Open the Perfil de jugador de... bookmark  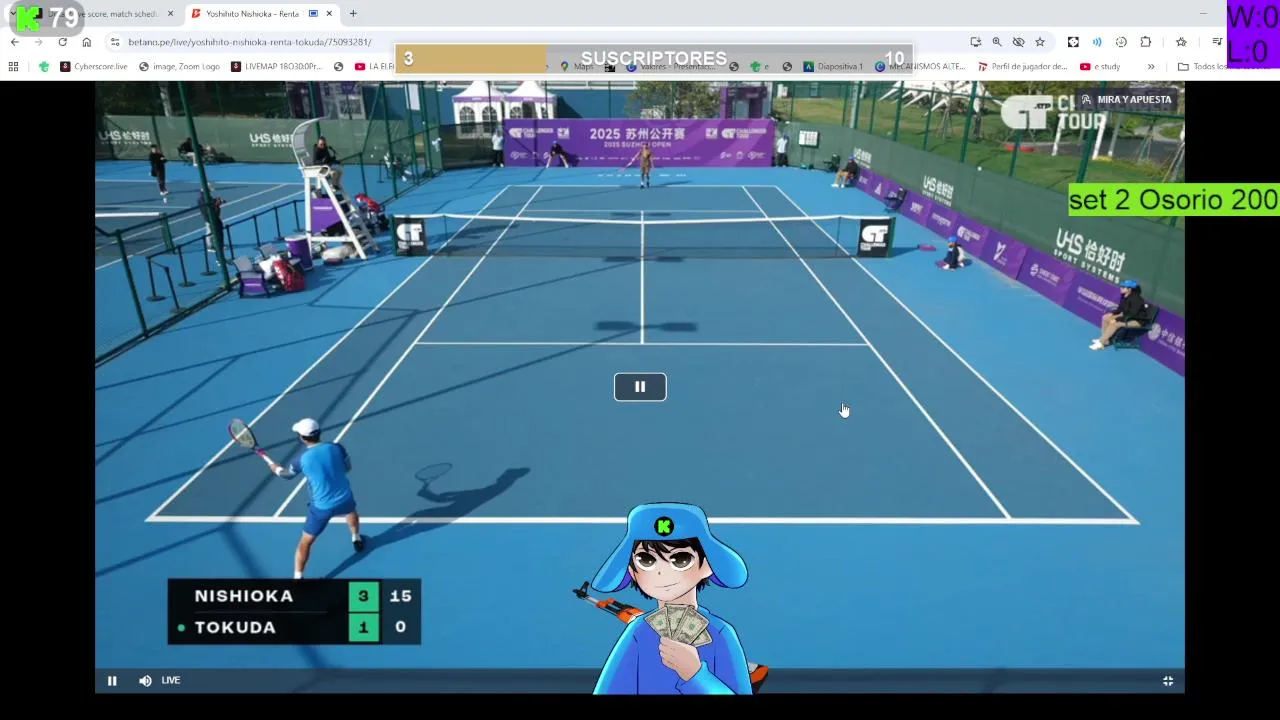tap(1023, 67)
